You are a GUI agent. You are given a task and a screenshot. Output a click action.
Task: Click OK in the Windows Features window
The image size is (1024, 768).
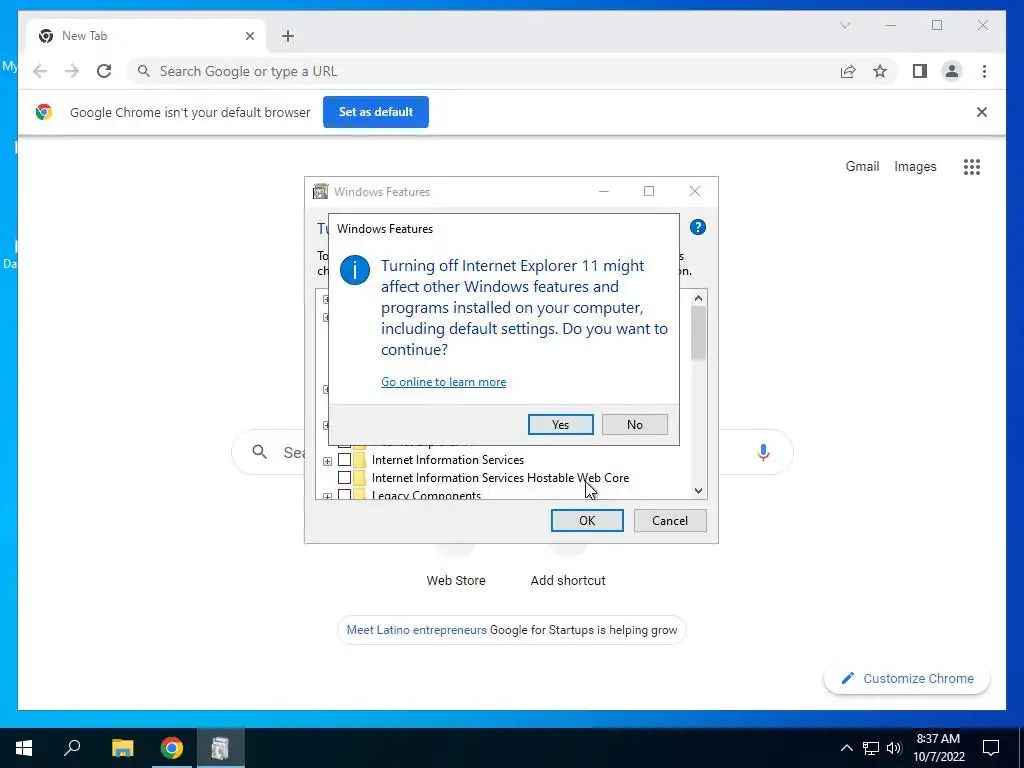(x=586, y=520)
